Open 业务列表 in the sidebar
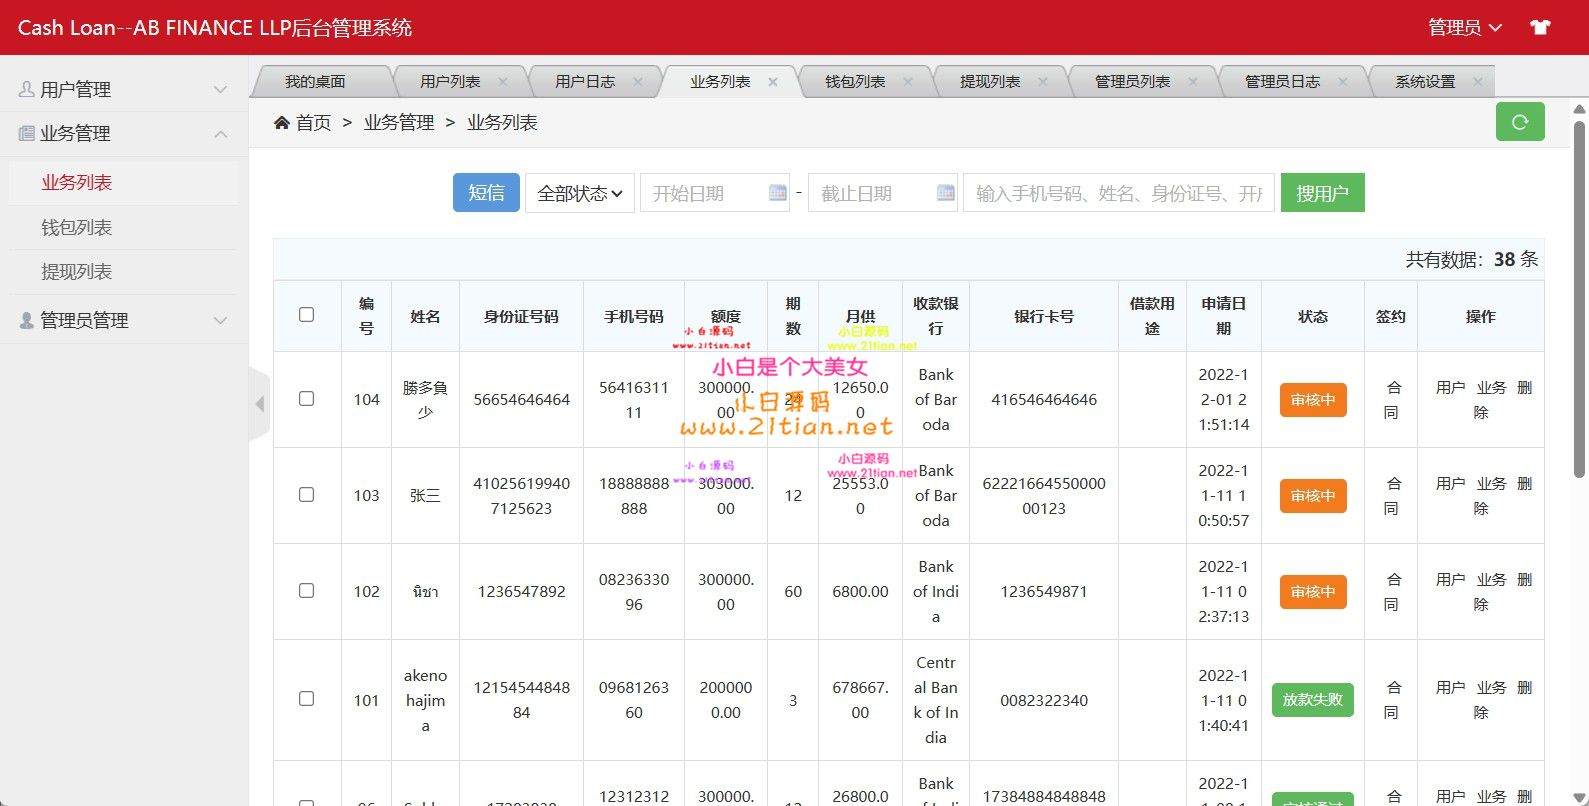Image resolution: width=1589 pixels, height=806 pixels. point(77,183)
